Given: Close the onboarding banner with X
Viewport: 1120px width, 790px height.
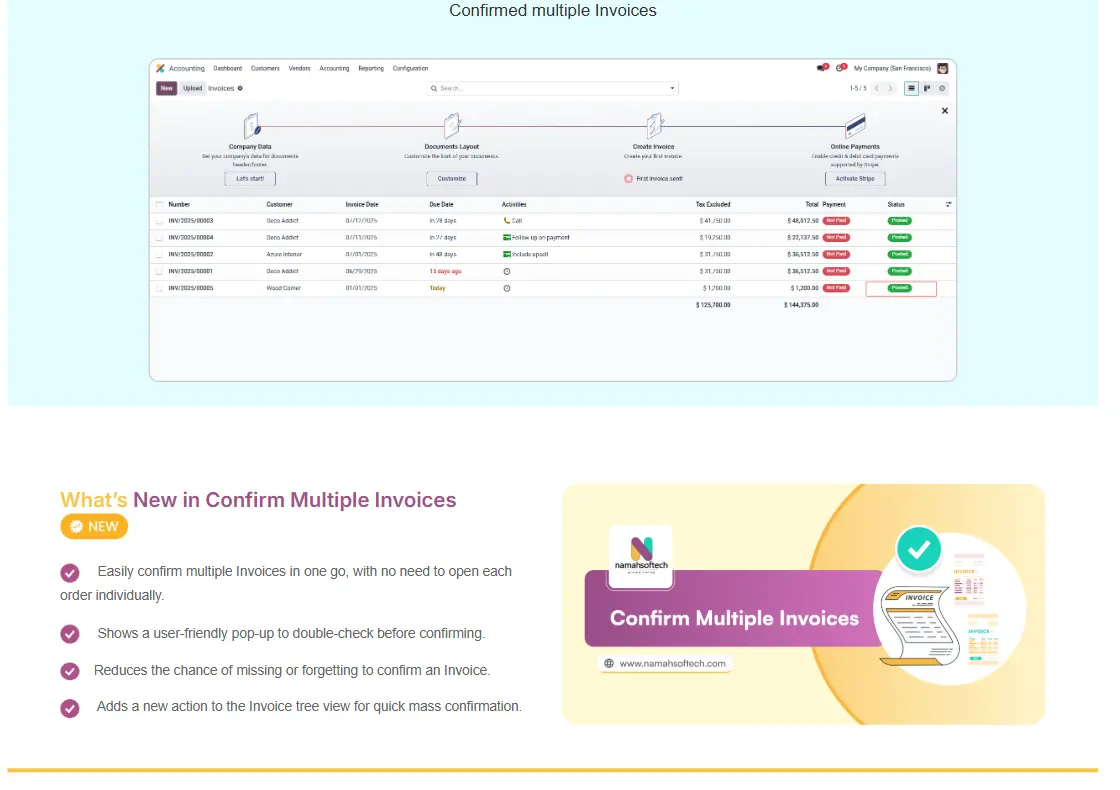Looking at the screenshot, I should point(945,111).
